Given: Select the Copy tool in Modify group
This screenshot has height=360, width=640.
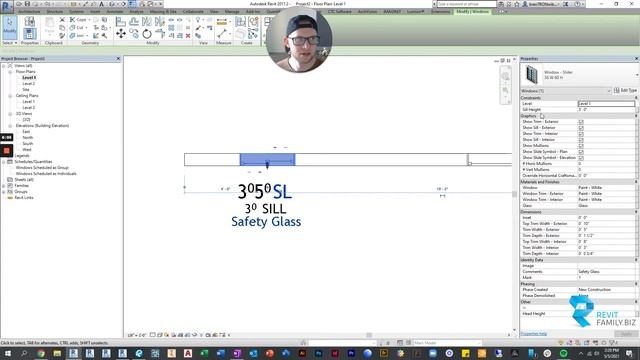Looking at the screenshot, I should coord(134,34).
